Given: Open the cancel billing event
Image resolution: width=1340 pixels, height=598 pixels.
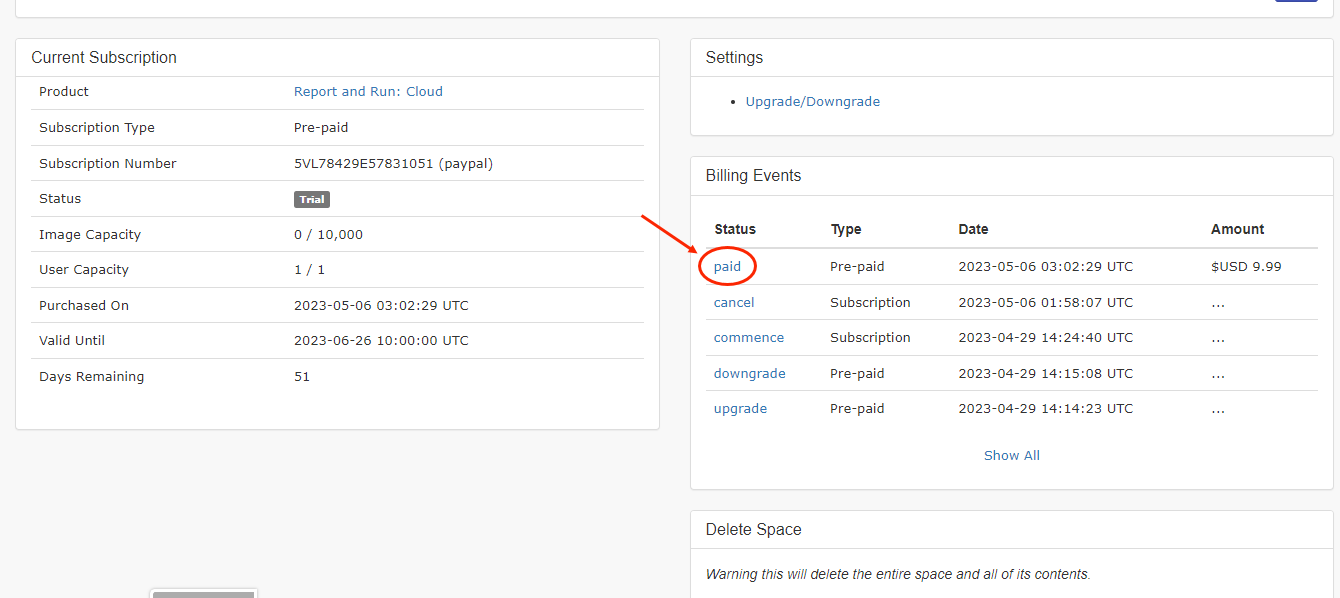Looking at the screenshot, I should (x=733, y=302).
